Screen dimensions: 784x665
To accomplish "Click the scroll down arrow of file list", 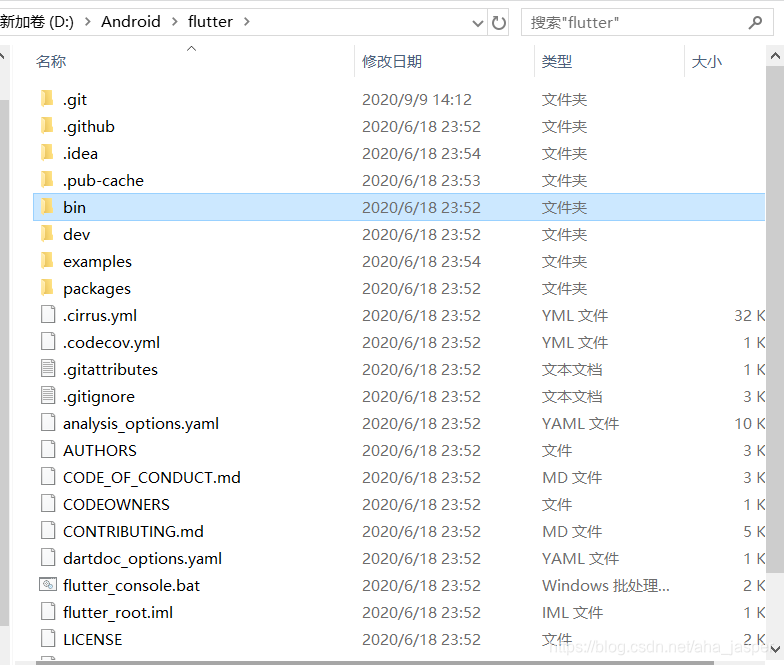I will (774, 649).
